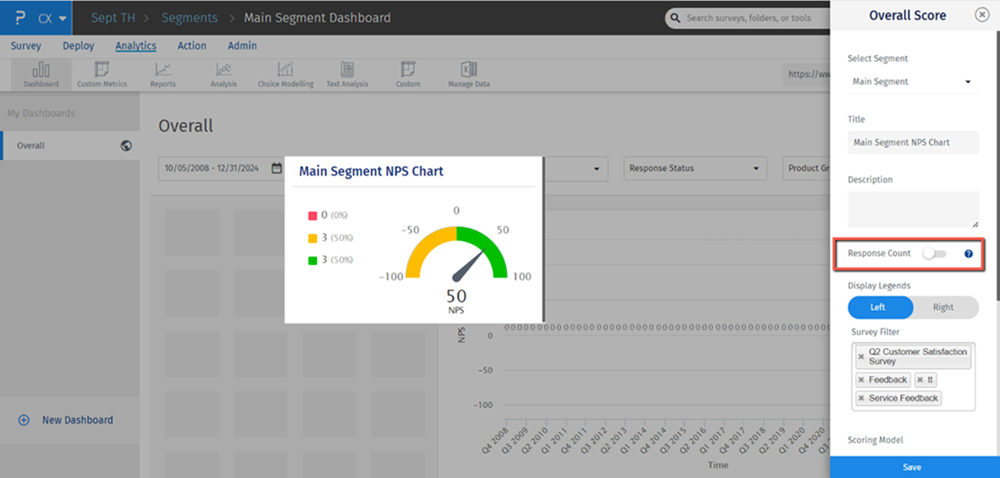
Task: Click the globe icon beside Overall
Action: tap(126, 145)
